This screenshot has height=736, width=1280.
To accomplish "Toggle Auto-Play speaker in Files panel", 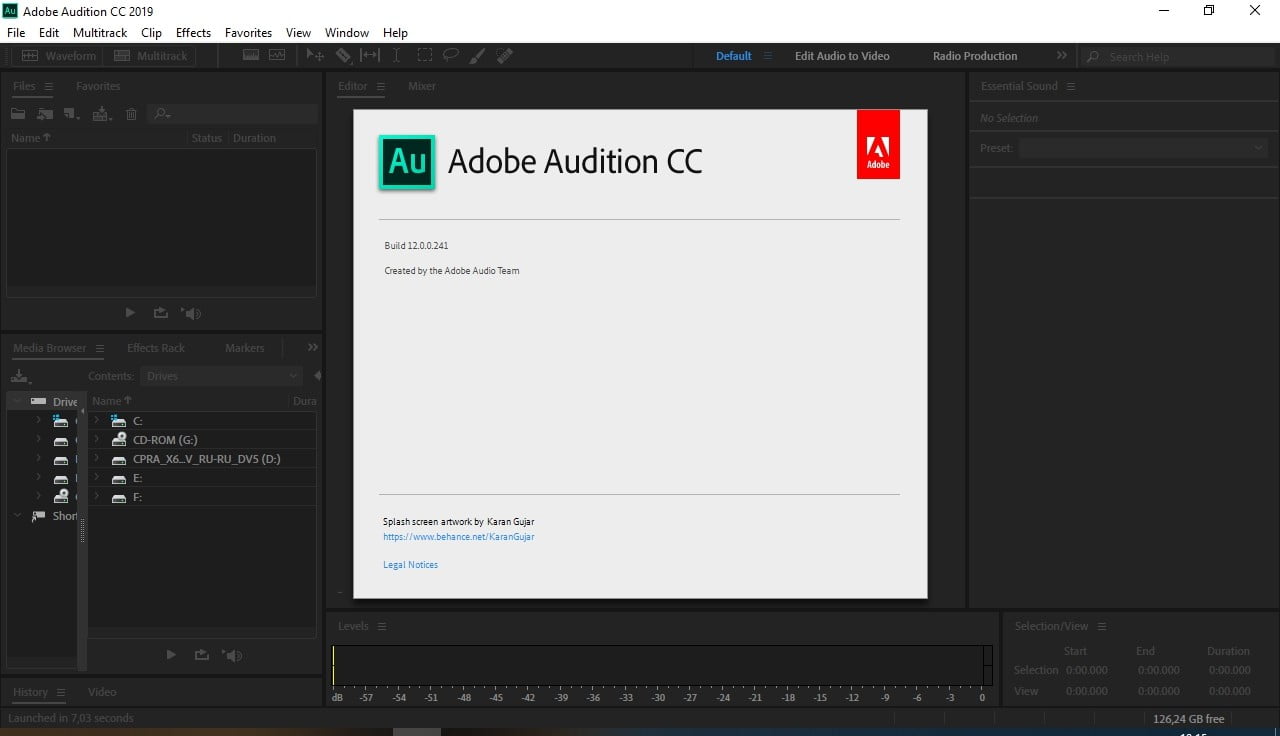I will [x=191, y=313].
